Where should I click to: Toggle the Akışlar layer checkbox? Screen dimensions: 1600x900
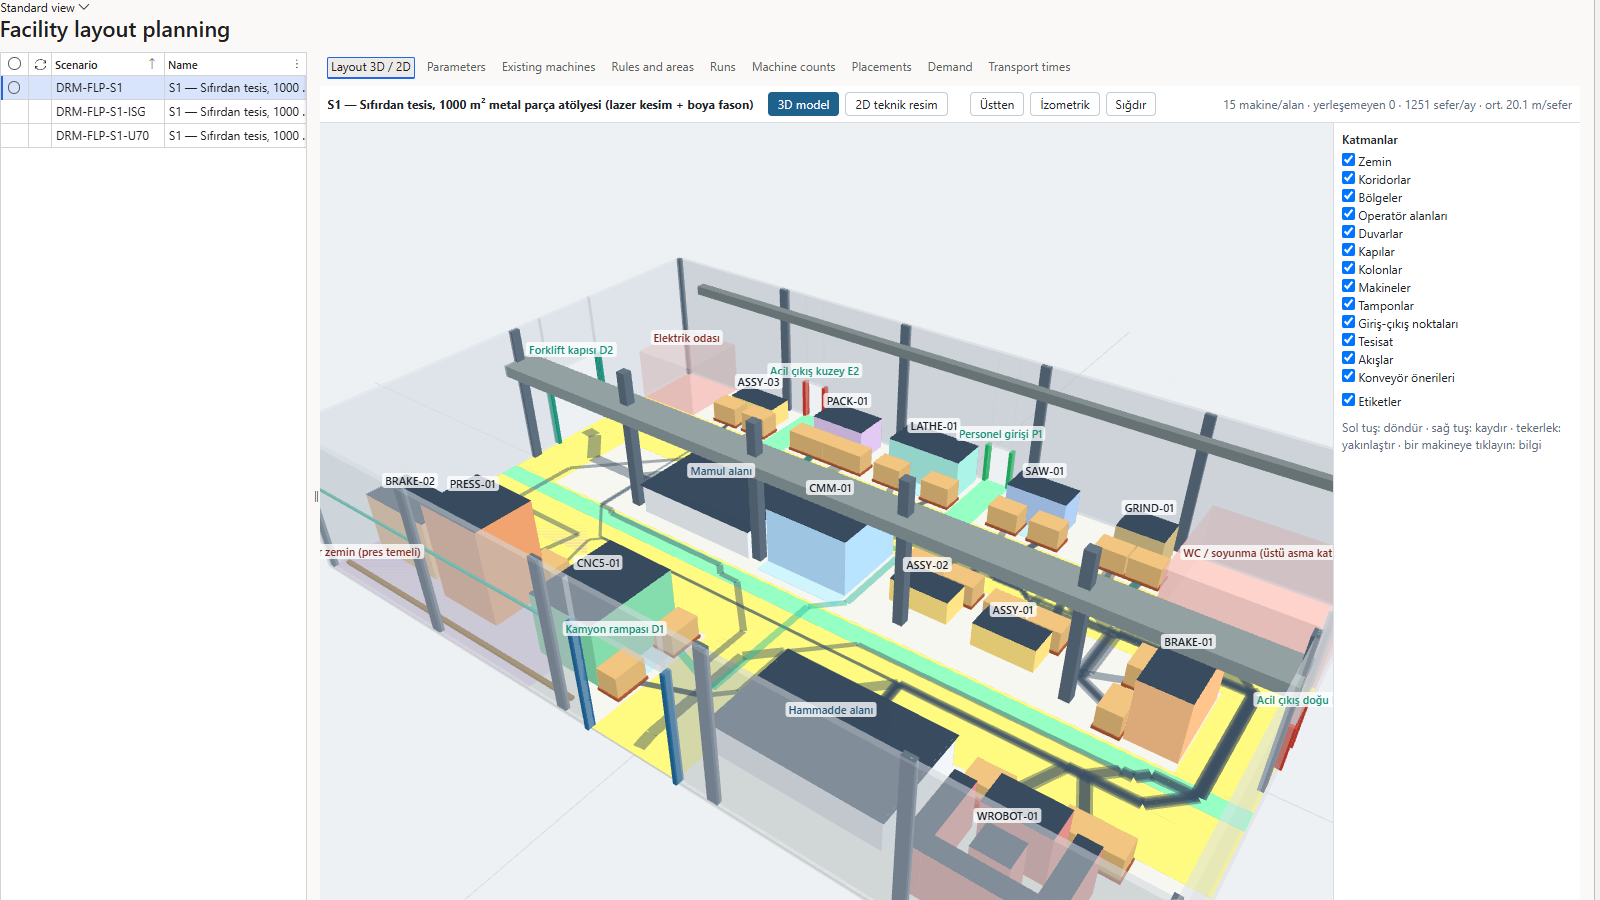[x=1348, y=358]
